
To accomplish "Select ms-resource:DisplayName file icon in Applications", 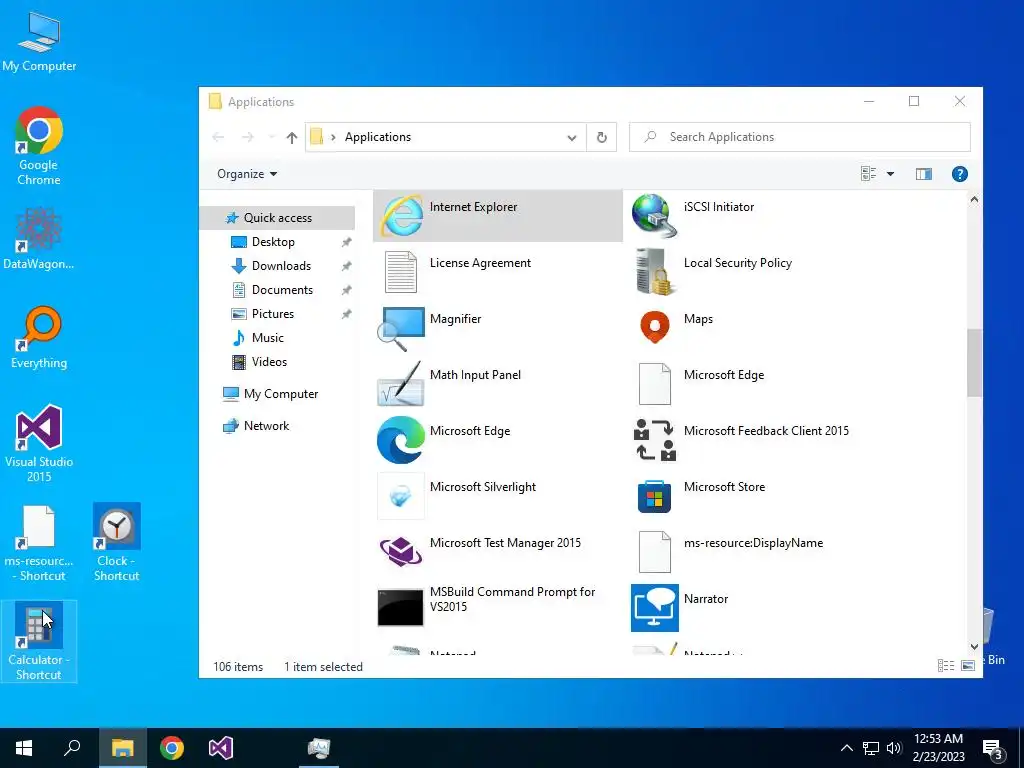I will tap(654, 552).
